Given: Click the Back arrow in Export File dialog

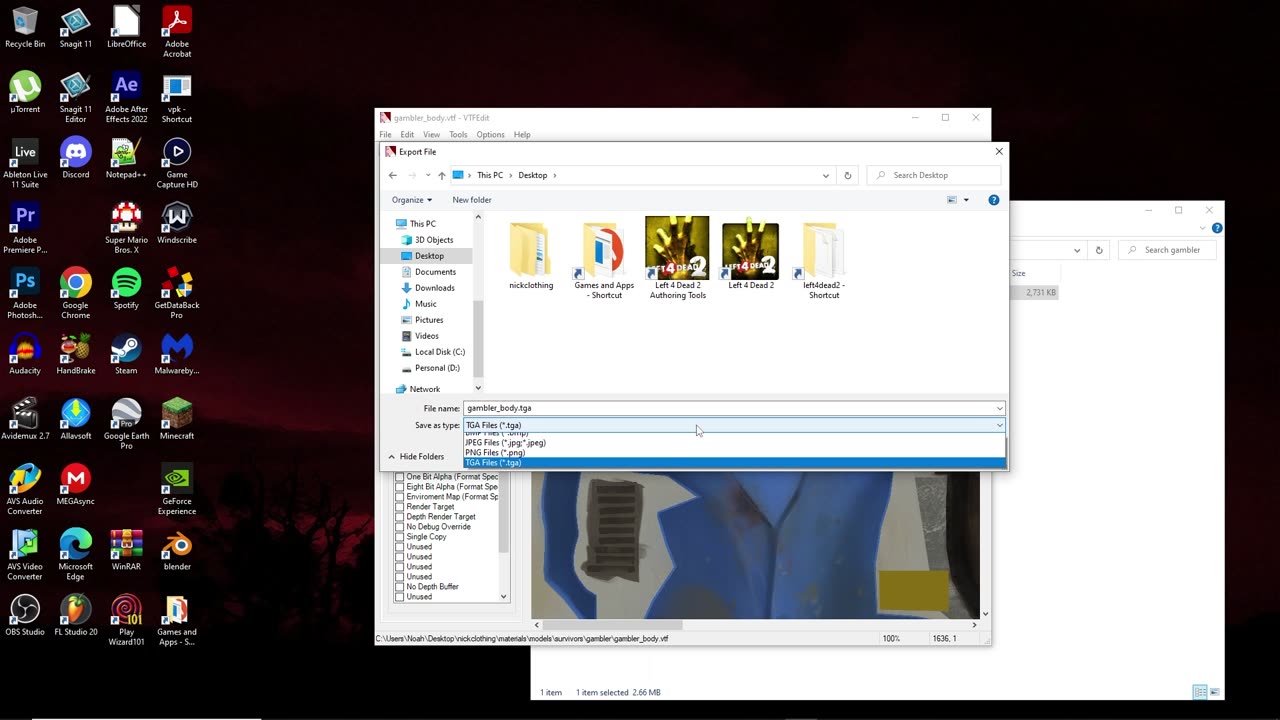Looking at the screenshot, I should (x=392, y=175).
